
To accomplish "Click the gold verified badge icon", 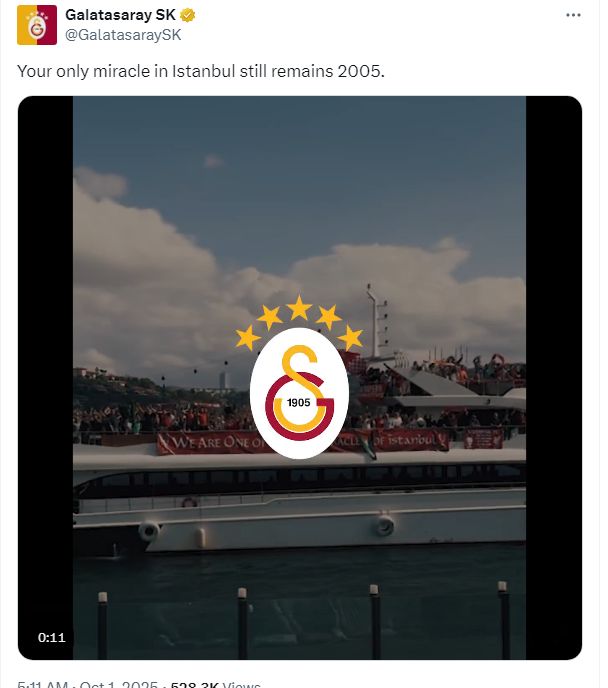I will click(188, 15).
